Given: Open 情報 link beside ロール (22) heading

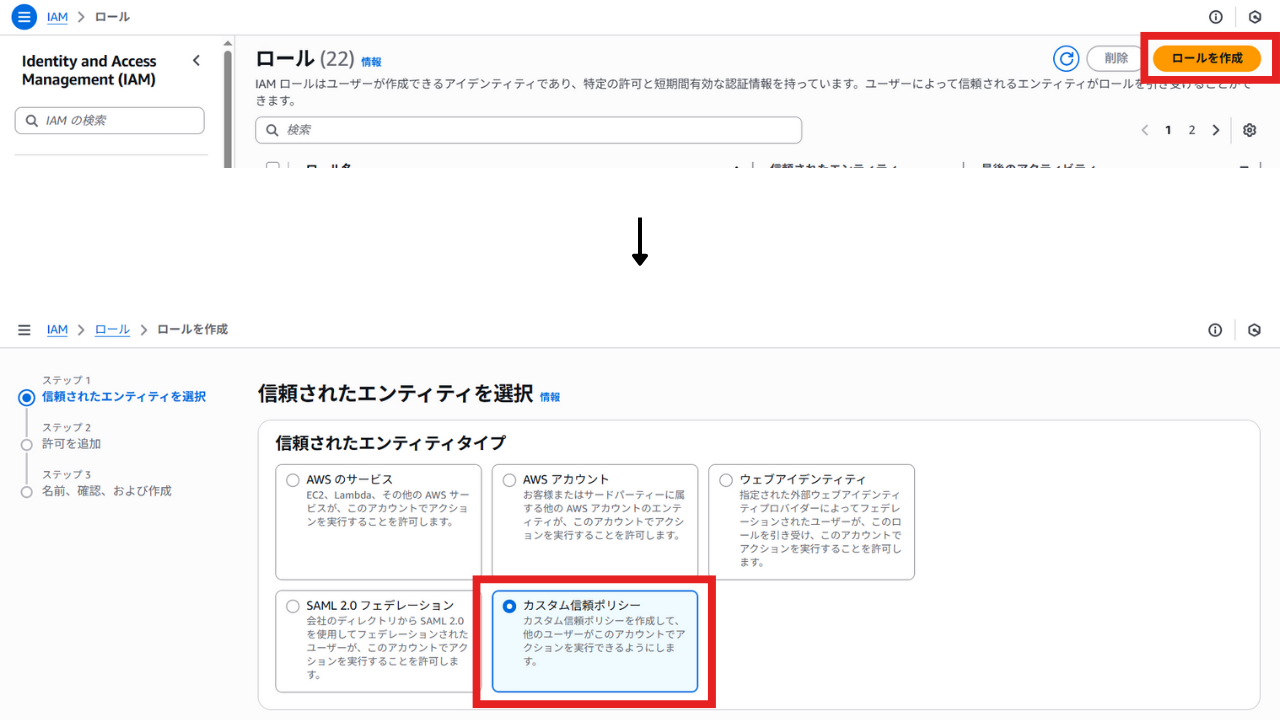Looking at the screenshot, I should [371, 62].
